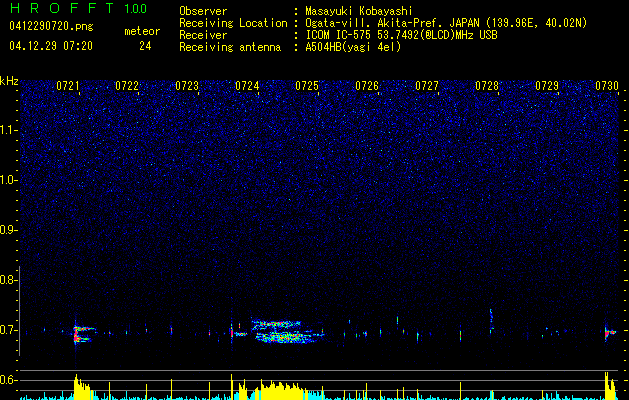This screenshot has width=629, height=400.
Task: Click the meteor echo at 0721
Action: (83, 334)
